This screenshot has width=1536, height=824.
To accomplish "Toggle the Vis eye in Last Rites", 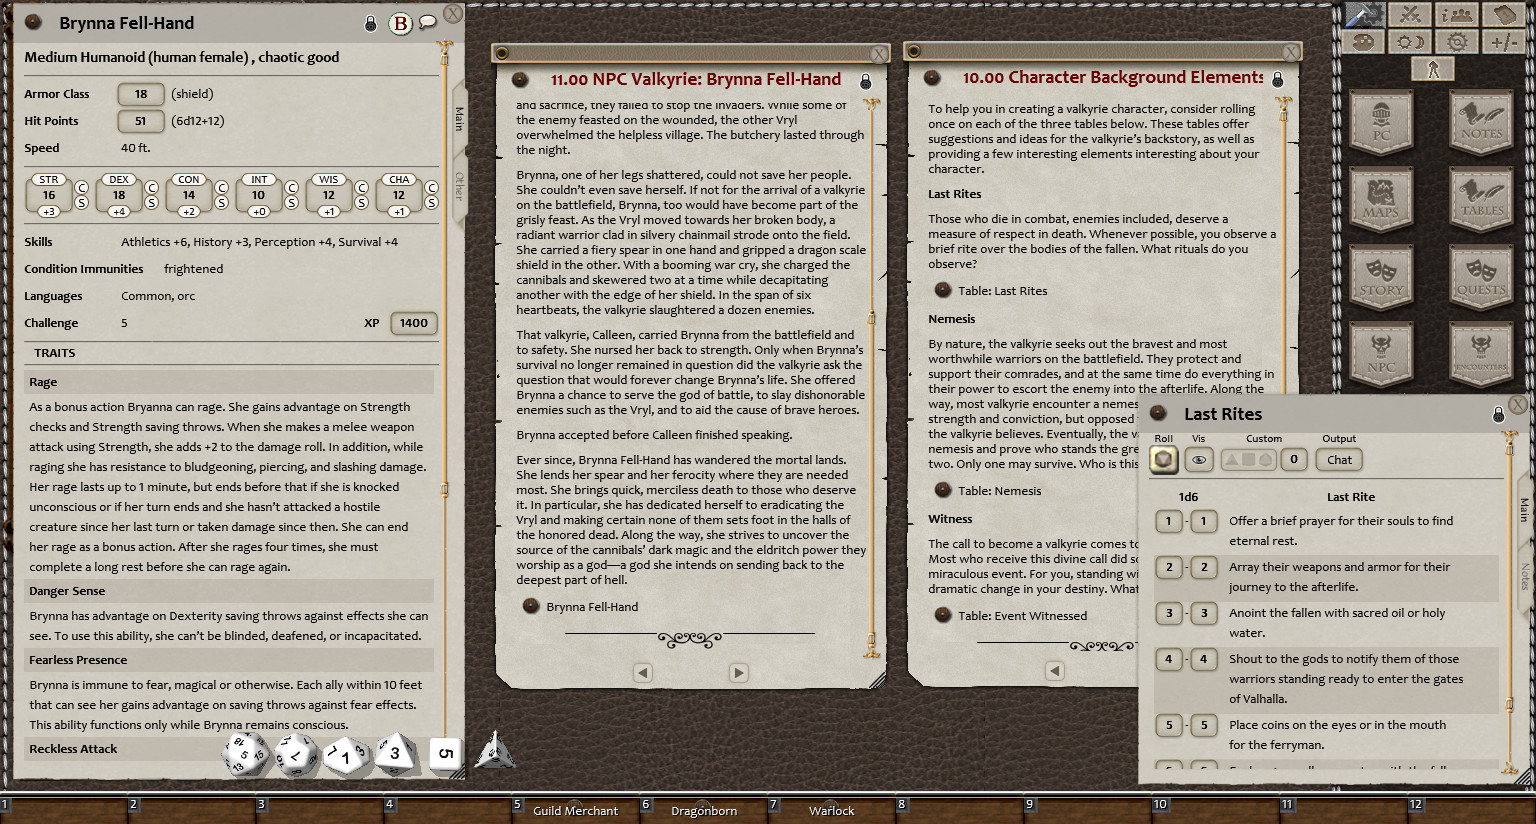I will [x=1198, y=459].
